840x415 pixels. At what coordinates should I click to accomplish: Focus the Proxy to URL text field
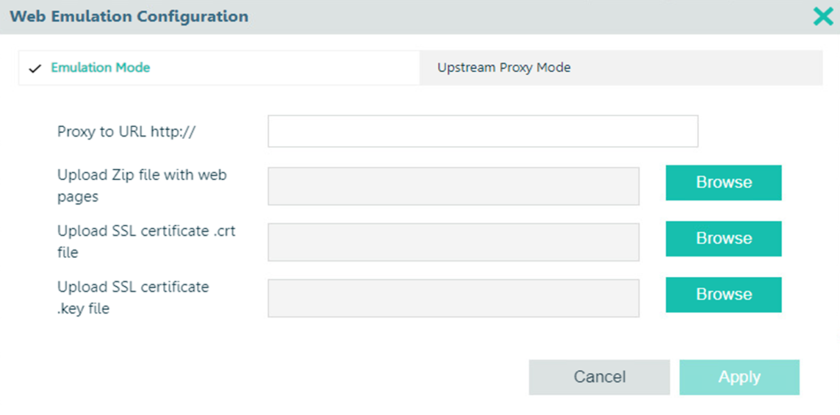pos(482,131)
